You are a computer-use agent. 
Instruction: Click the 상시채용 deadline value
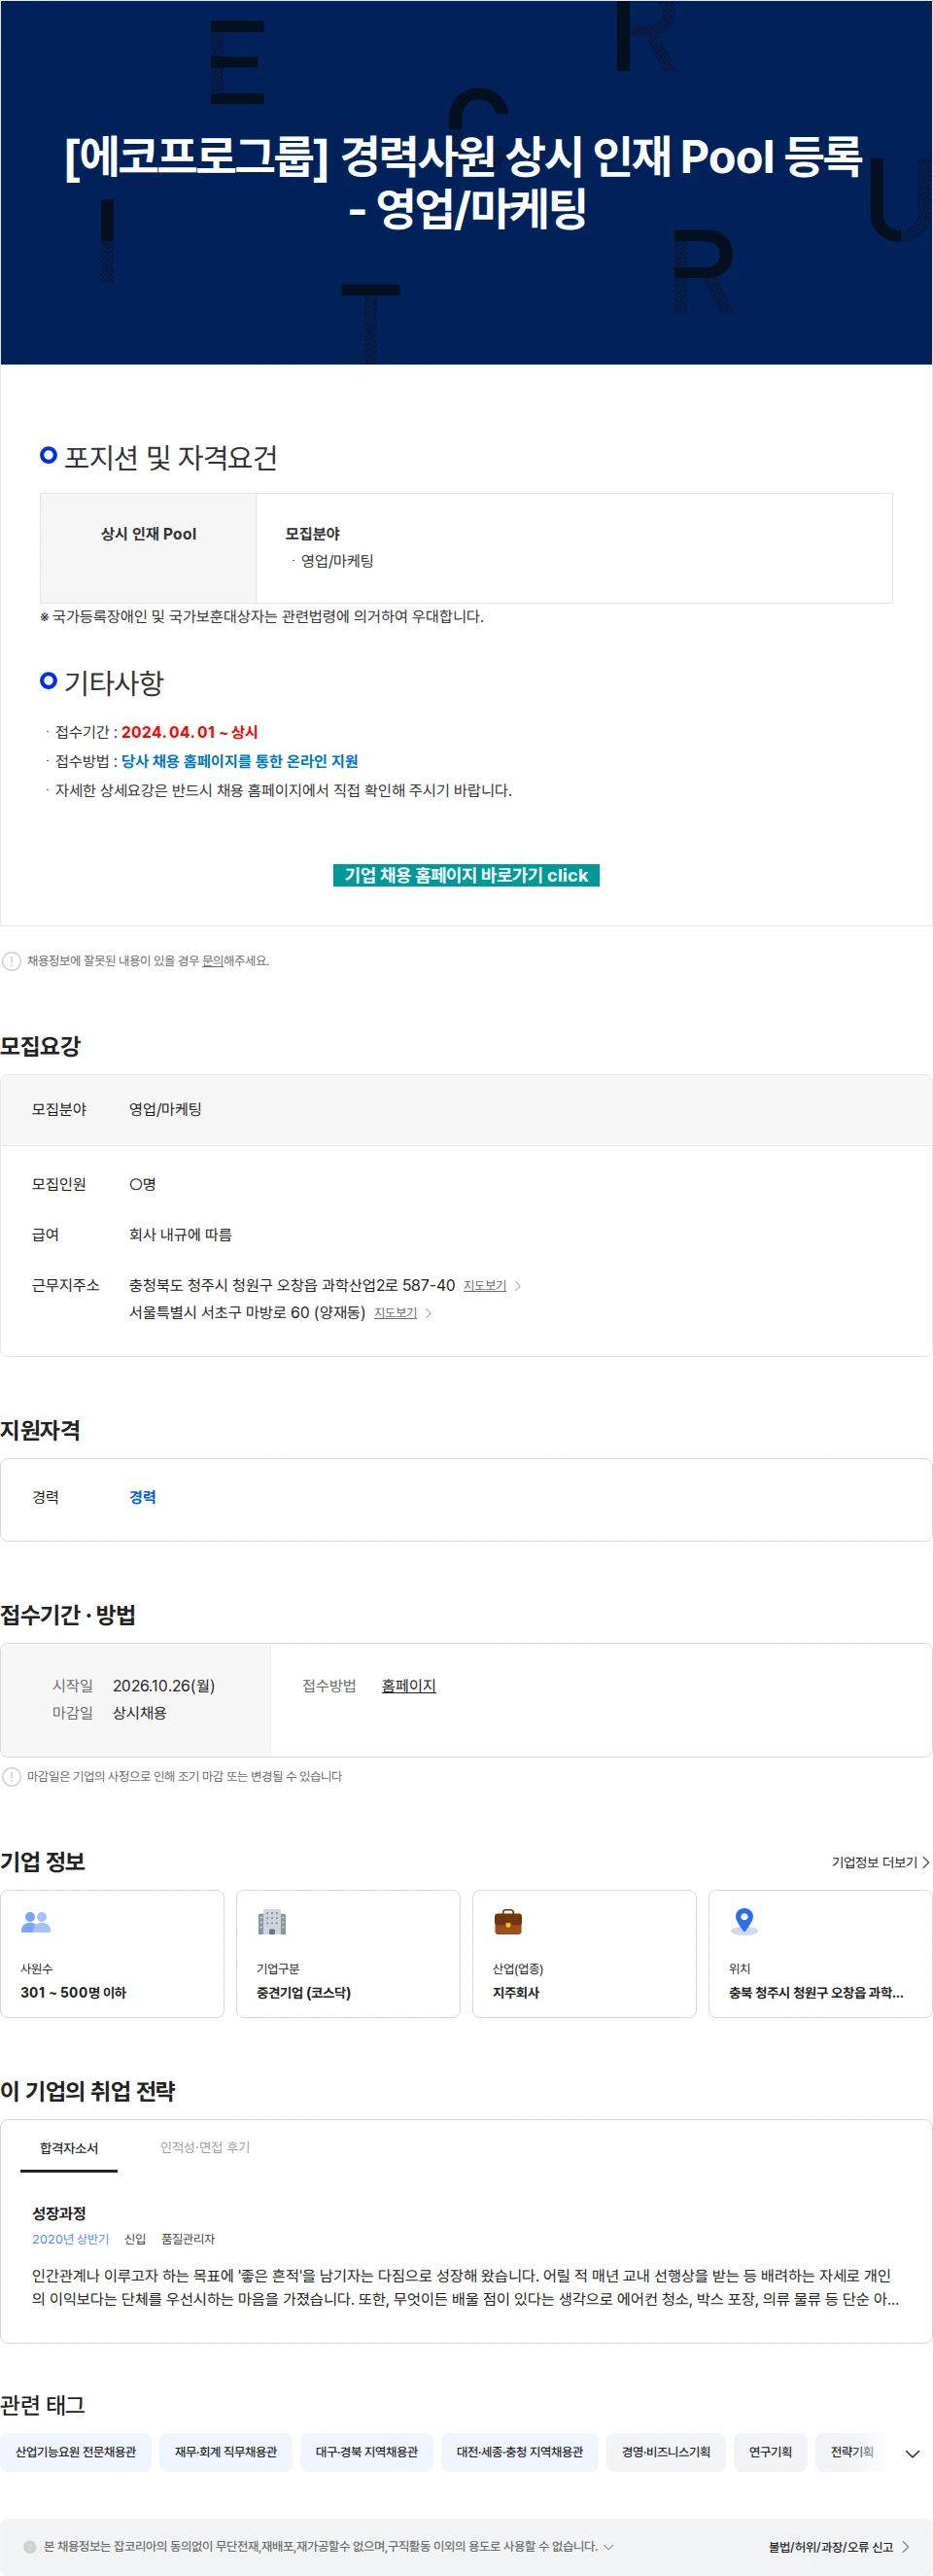[x=140, y=1712]
